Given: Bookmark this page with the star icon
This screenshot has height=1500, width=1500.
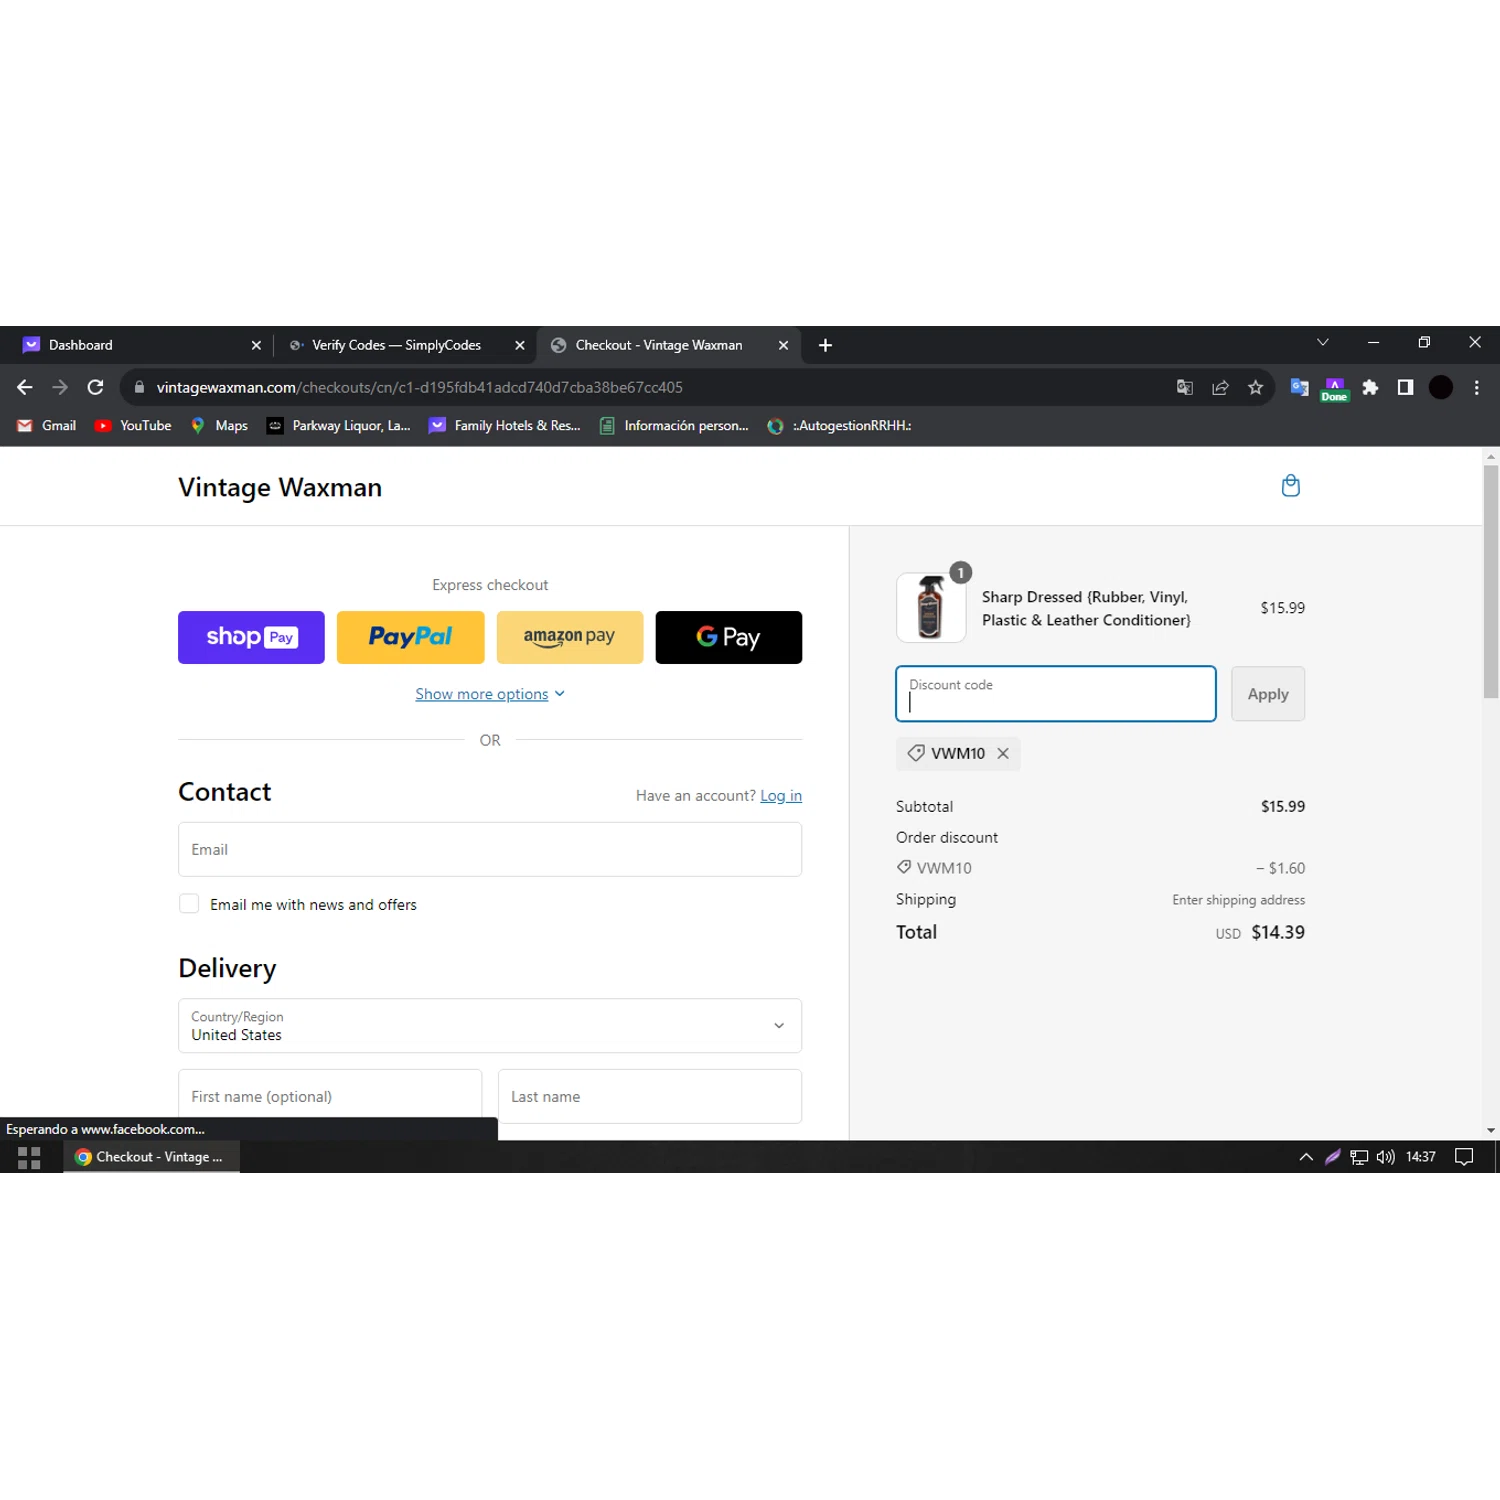Looking at the screenshot, I should click(1256, 387).
